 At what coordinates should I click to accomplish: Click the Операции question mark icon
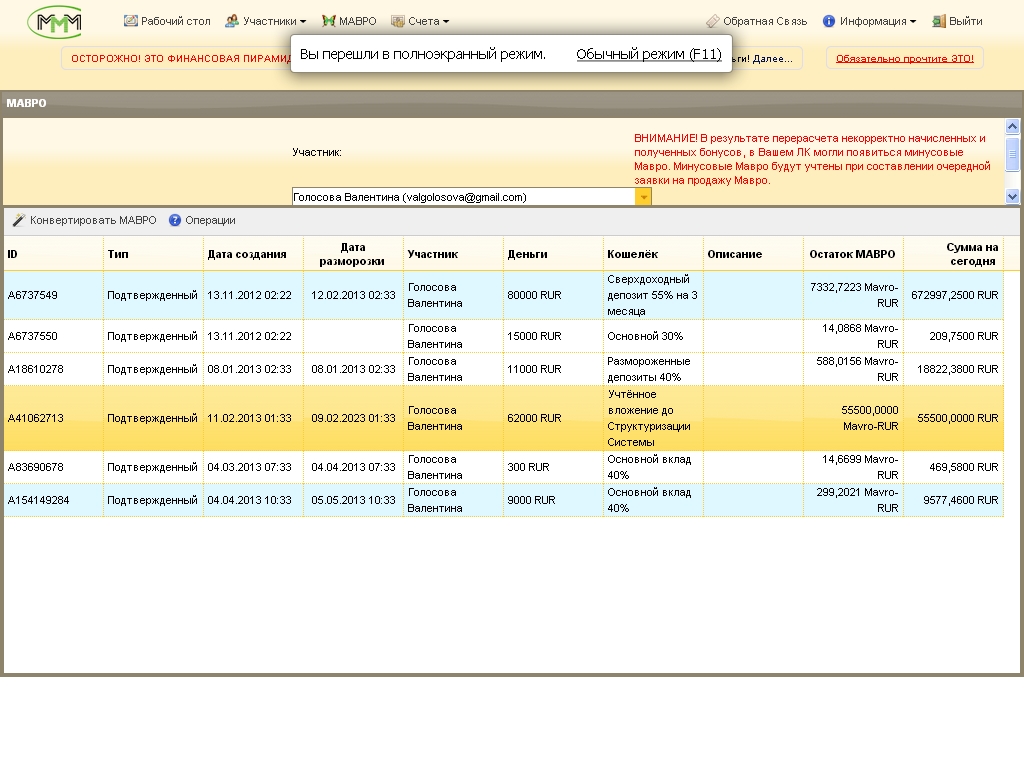(174, 220)
